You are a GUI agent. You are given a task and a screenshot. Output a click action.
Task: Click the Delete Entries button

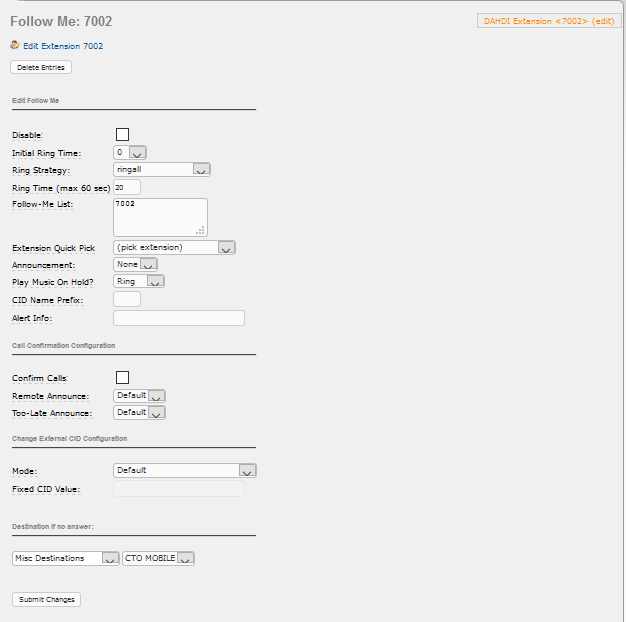41,67
